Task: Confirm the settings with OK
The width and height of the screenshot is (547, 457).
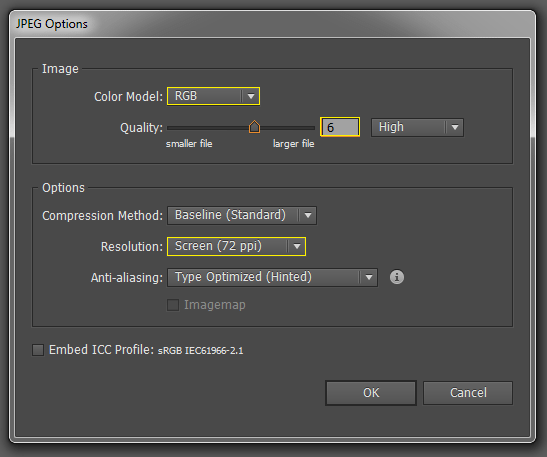Action: pos(371,393)
